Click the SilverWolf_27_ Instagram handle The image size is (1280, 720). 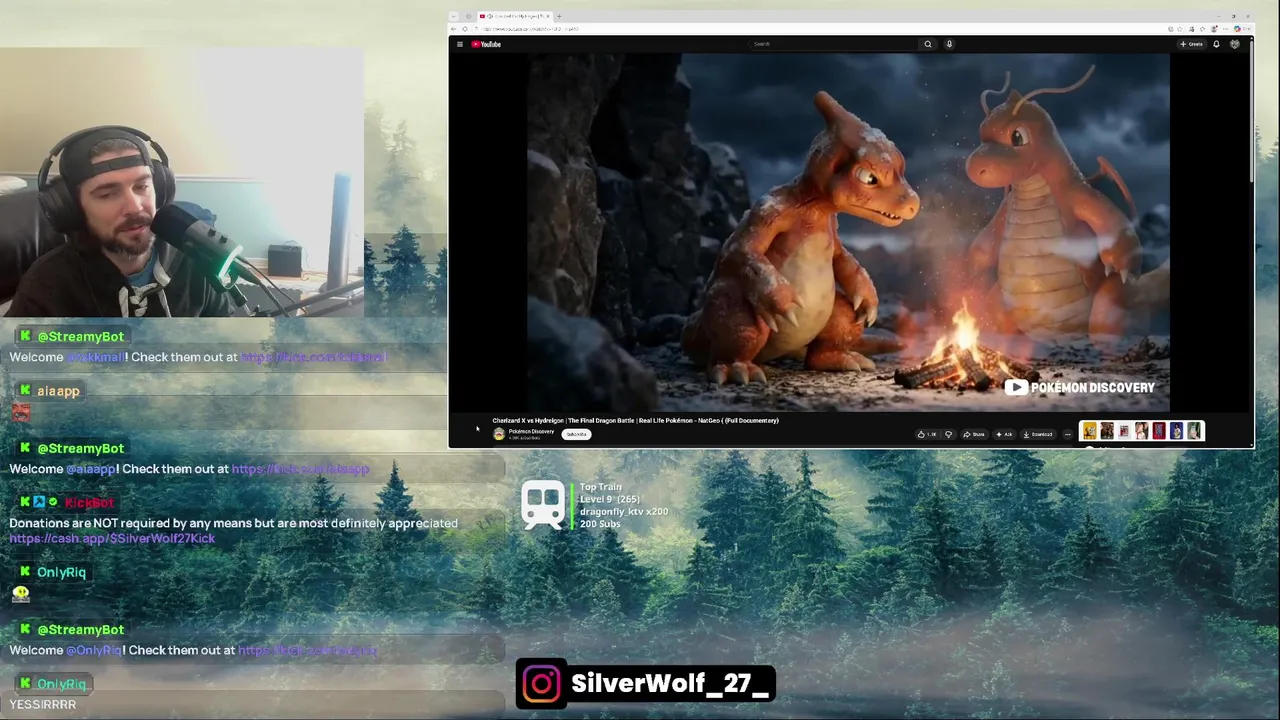point(670,684)
